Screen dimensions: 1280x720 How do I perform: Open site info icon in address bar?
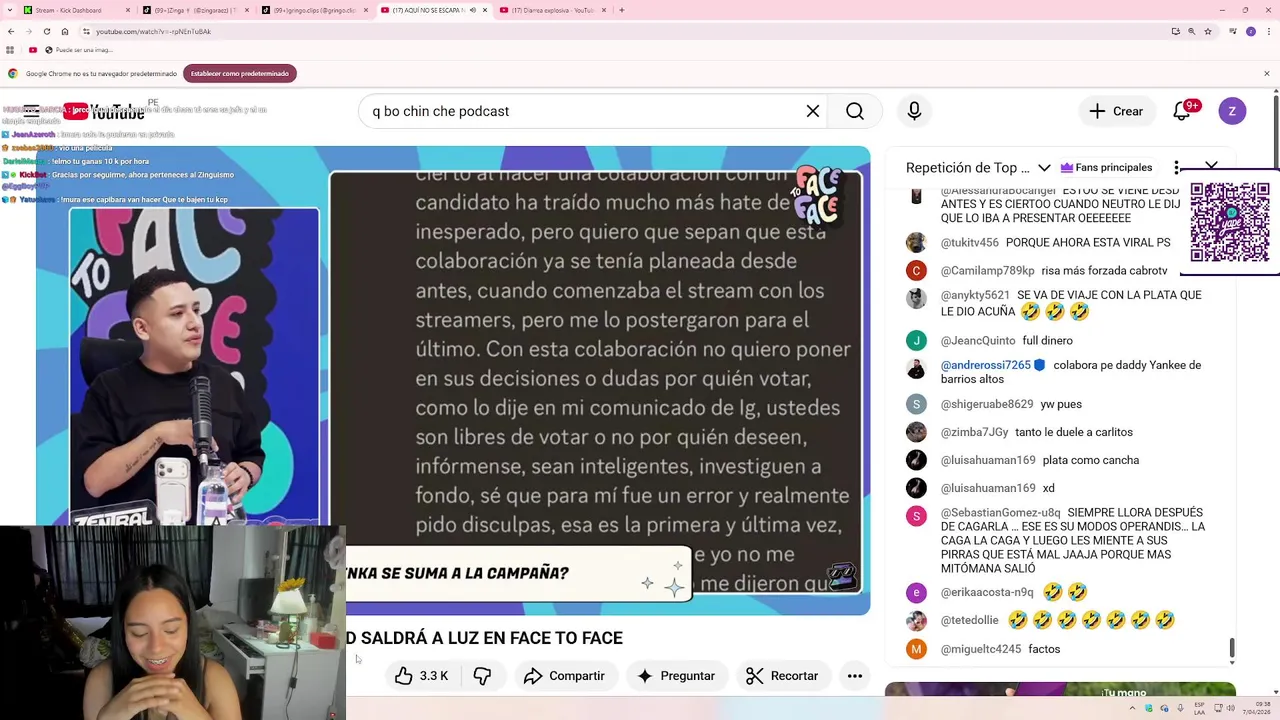[x=86, y=31]
